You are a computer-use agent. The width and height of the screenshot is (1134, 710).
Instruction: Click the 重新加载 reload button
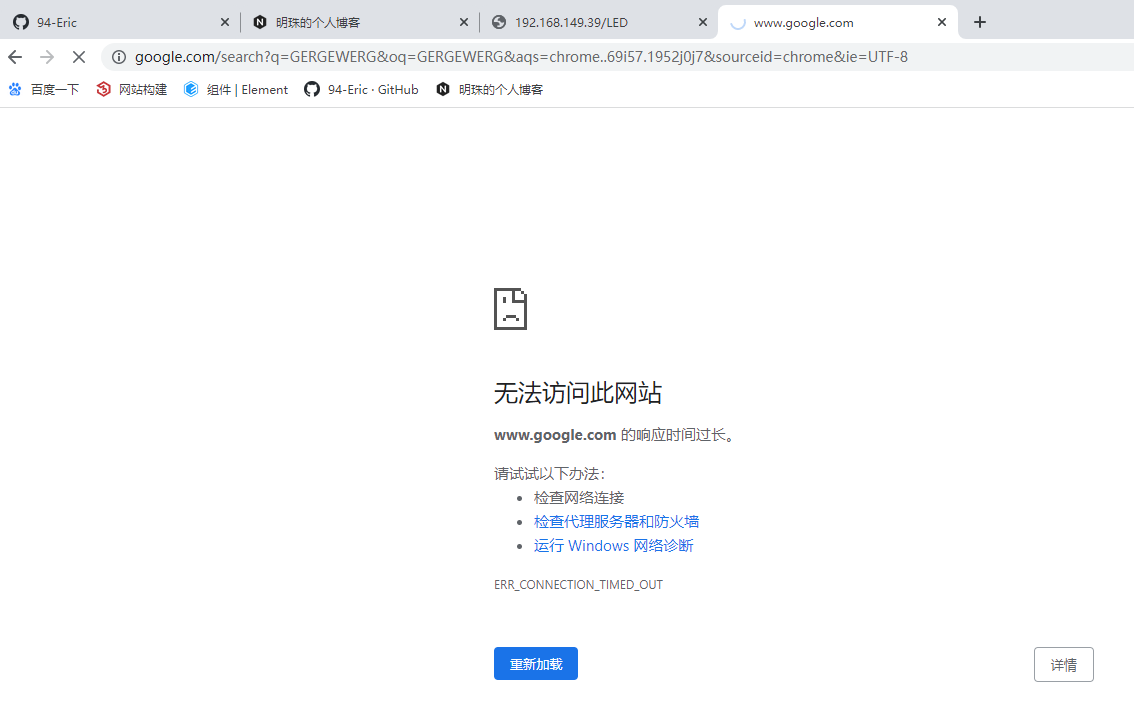coord(536,664)
